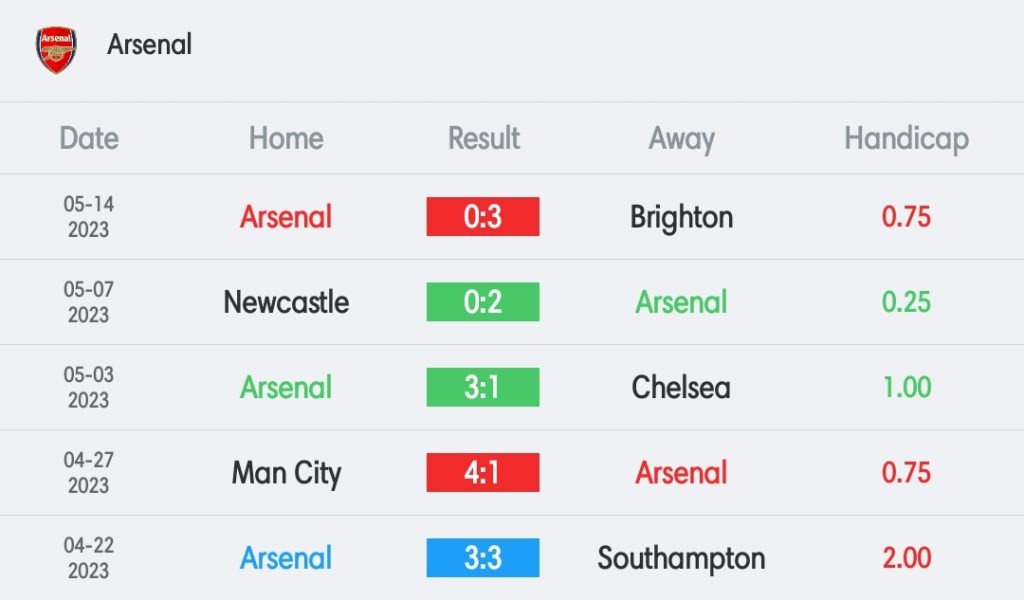Select the Result column header
The width and height of the screenshot is (1024, 600).
[x=483, y=138]
